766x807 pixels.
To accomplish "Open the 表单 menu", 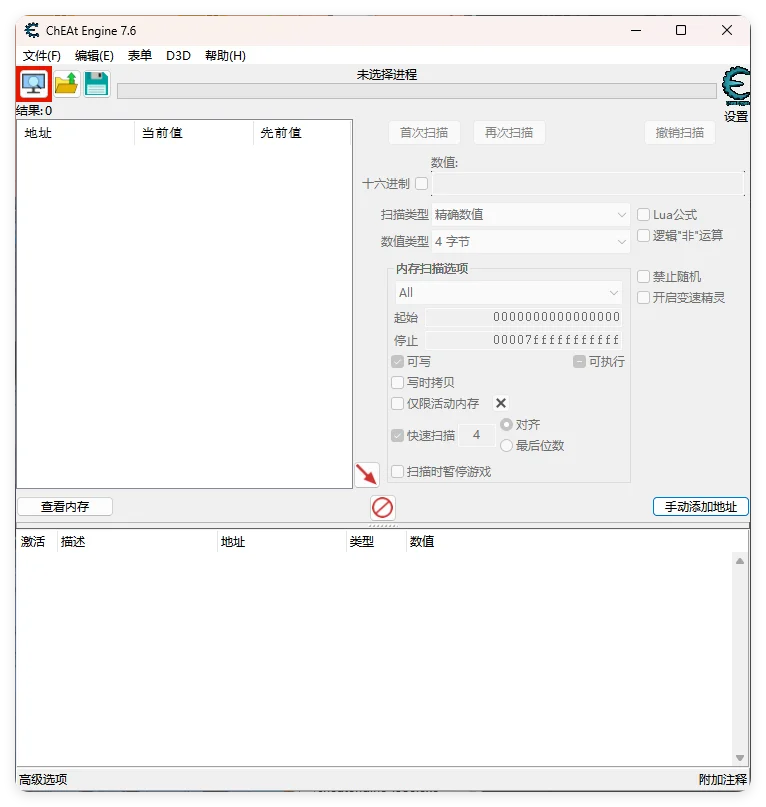I will coord(140,56).
